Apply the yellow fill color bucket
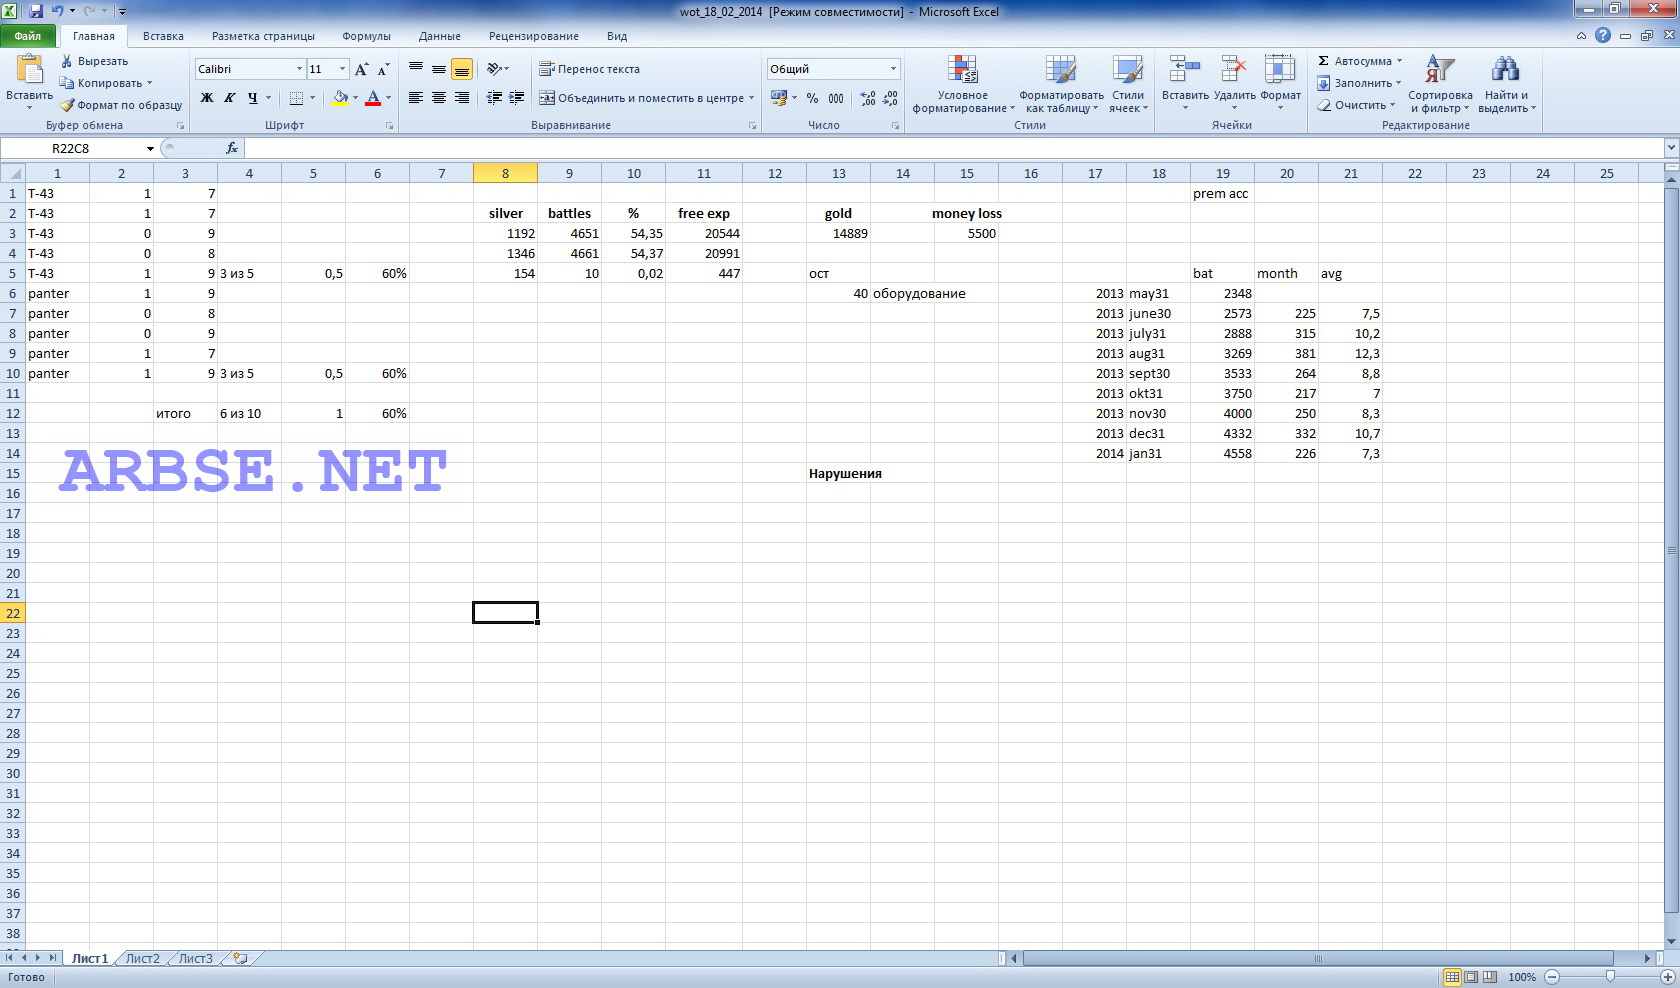 pos(341,98)
